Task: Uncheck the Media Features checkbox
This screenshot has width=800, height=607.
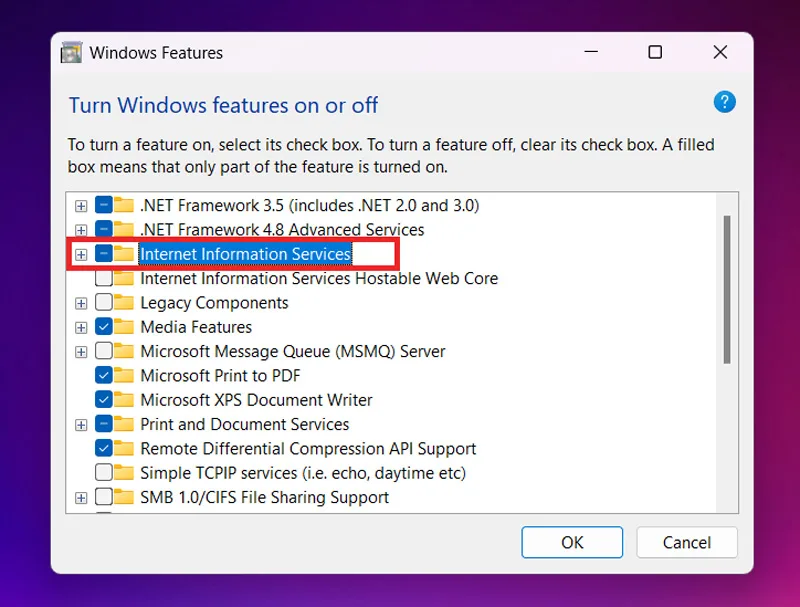Action: tap(104, 326)
